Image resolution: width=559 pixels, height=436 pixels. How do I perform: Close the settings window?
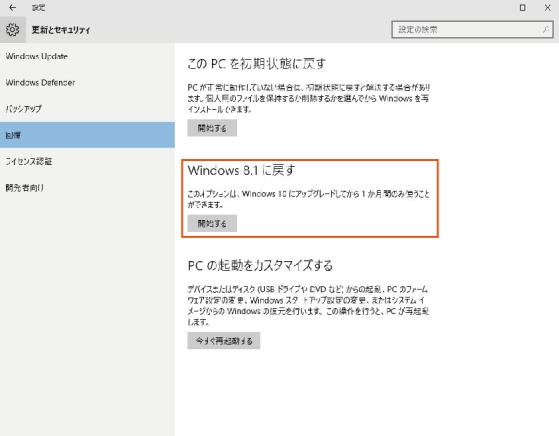coord(548,7)
